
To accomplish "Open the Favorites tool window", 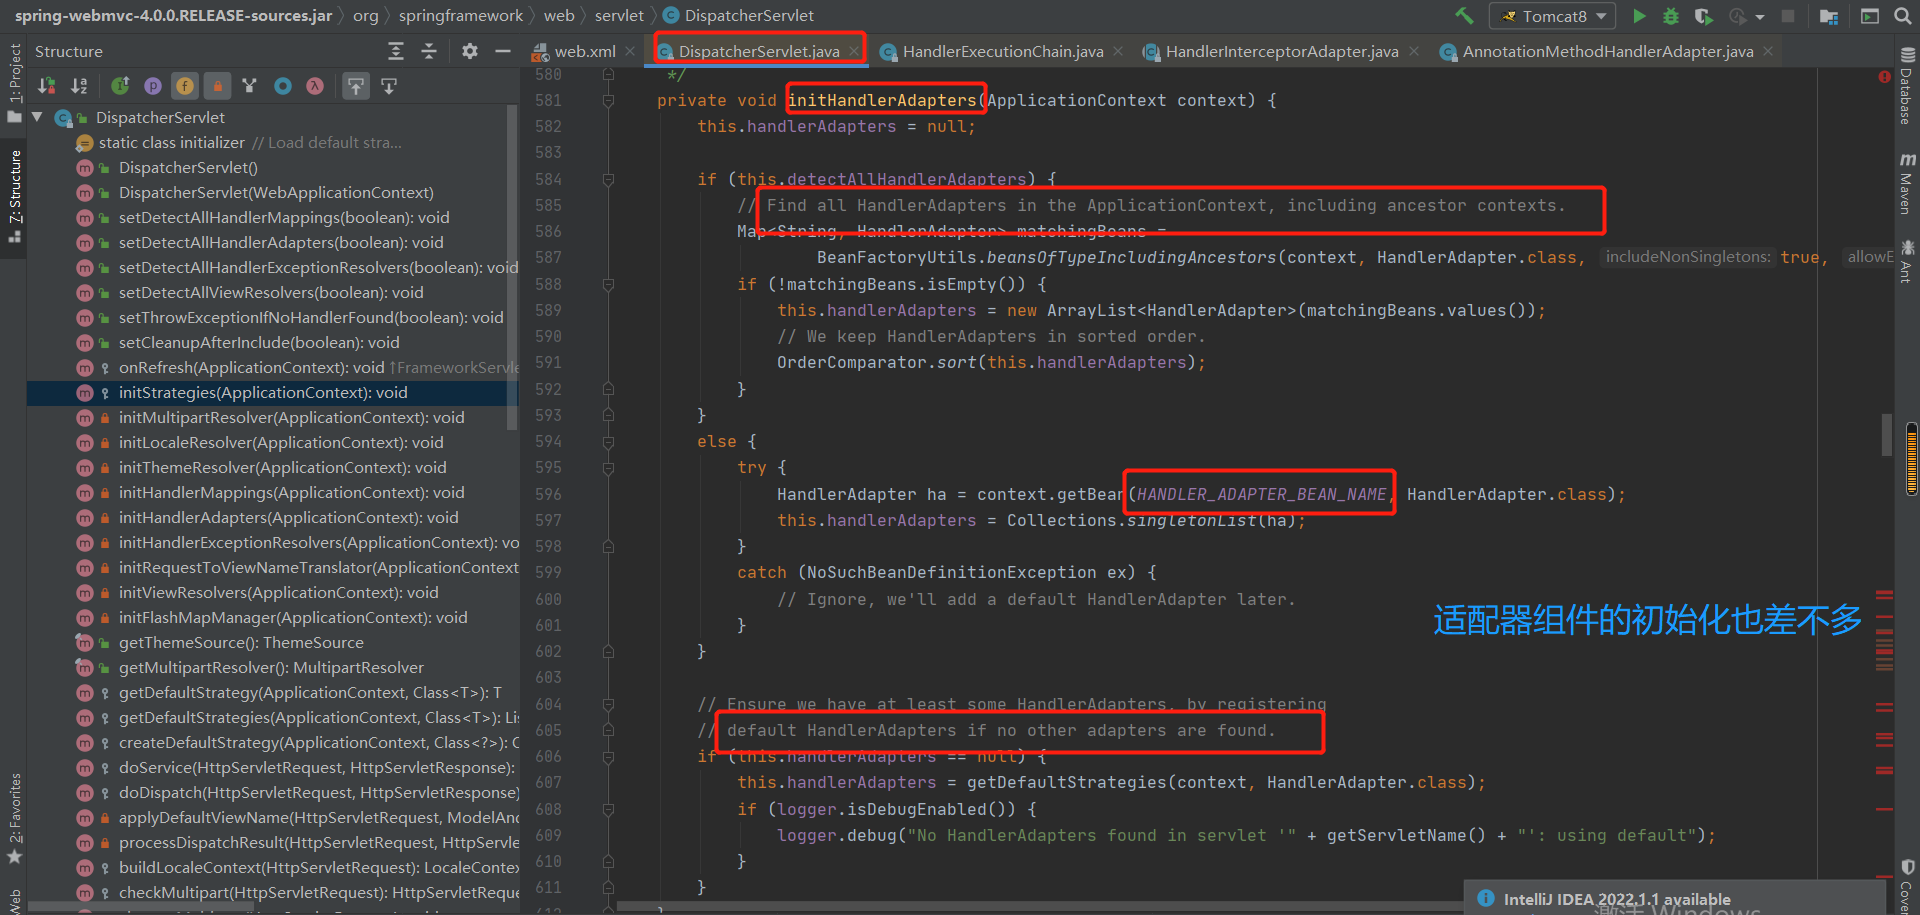I will tap(14, 818).
